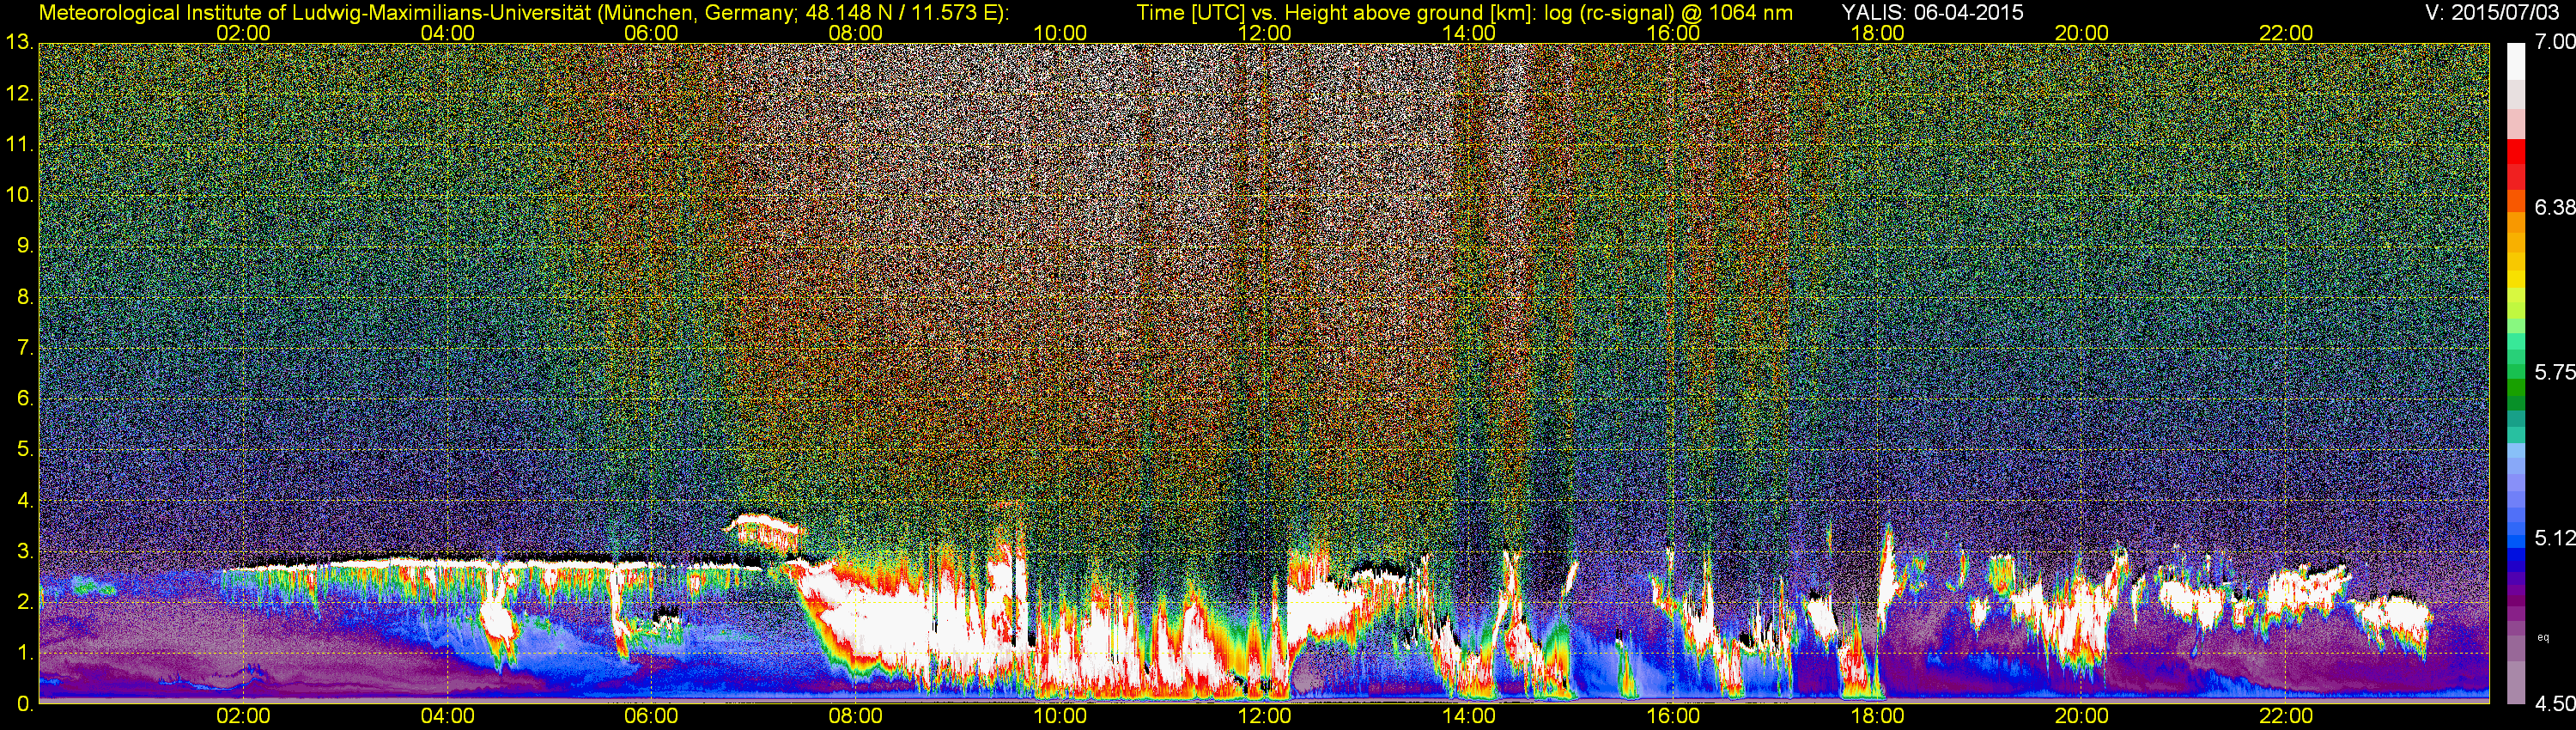Image resolution: width=2576 pixels, height=730 pixels.
Task: Click the 16:00 label on the bottom time axis
Action: point(1673,716)
